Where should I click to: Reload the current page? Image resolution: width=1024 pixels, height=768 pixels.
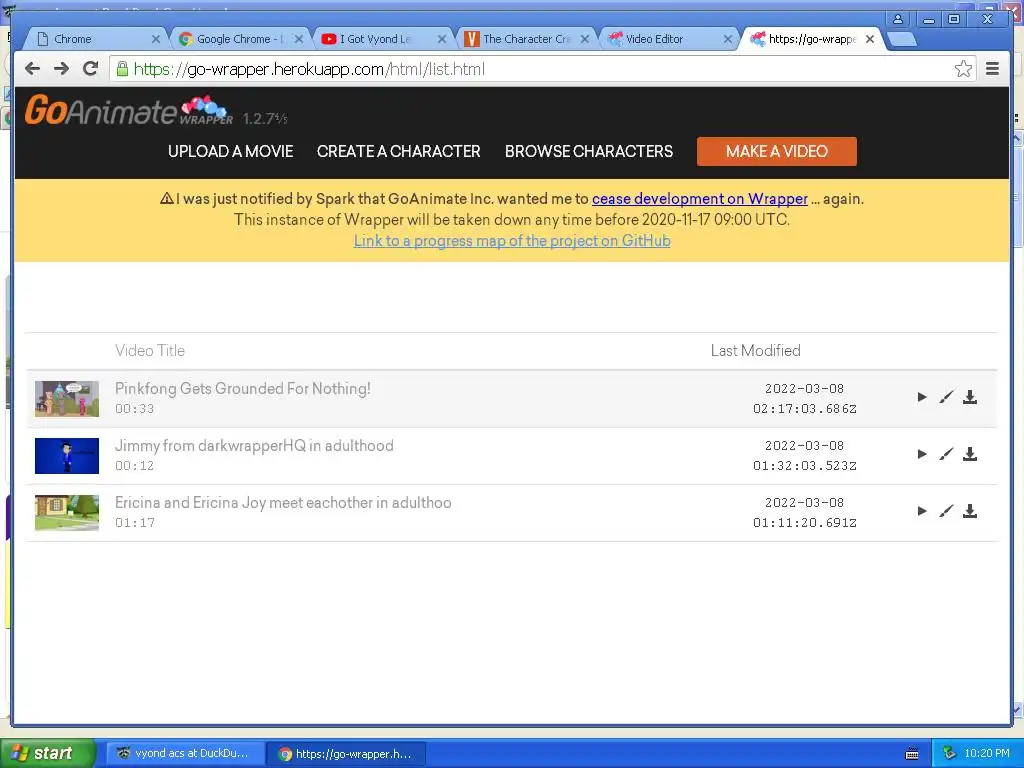click(x=90, y=69)
